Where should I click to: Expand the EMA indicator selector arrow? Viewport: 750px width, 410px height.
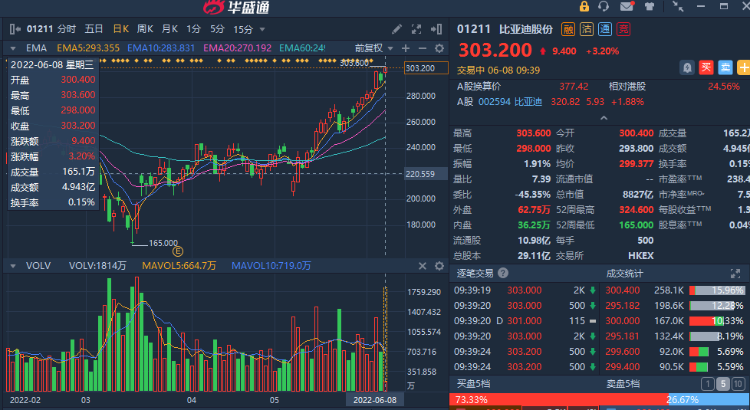click(x=13, y=48)
